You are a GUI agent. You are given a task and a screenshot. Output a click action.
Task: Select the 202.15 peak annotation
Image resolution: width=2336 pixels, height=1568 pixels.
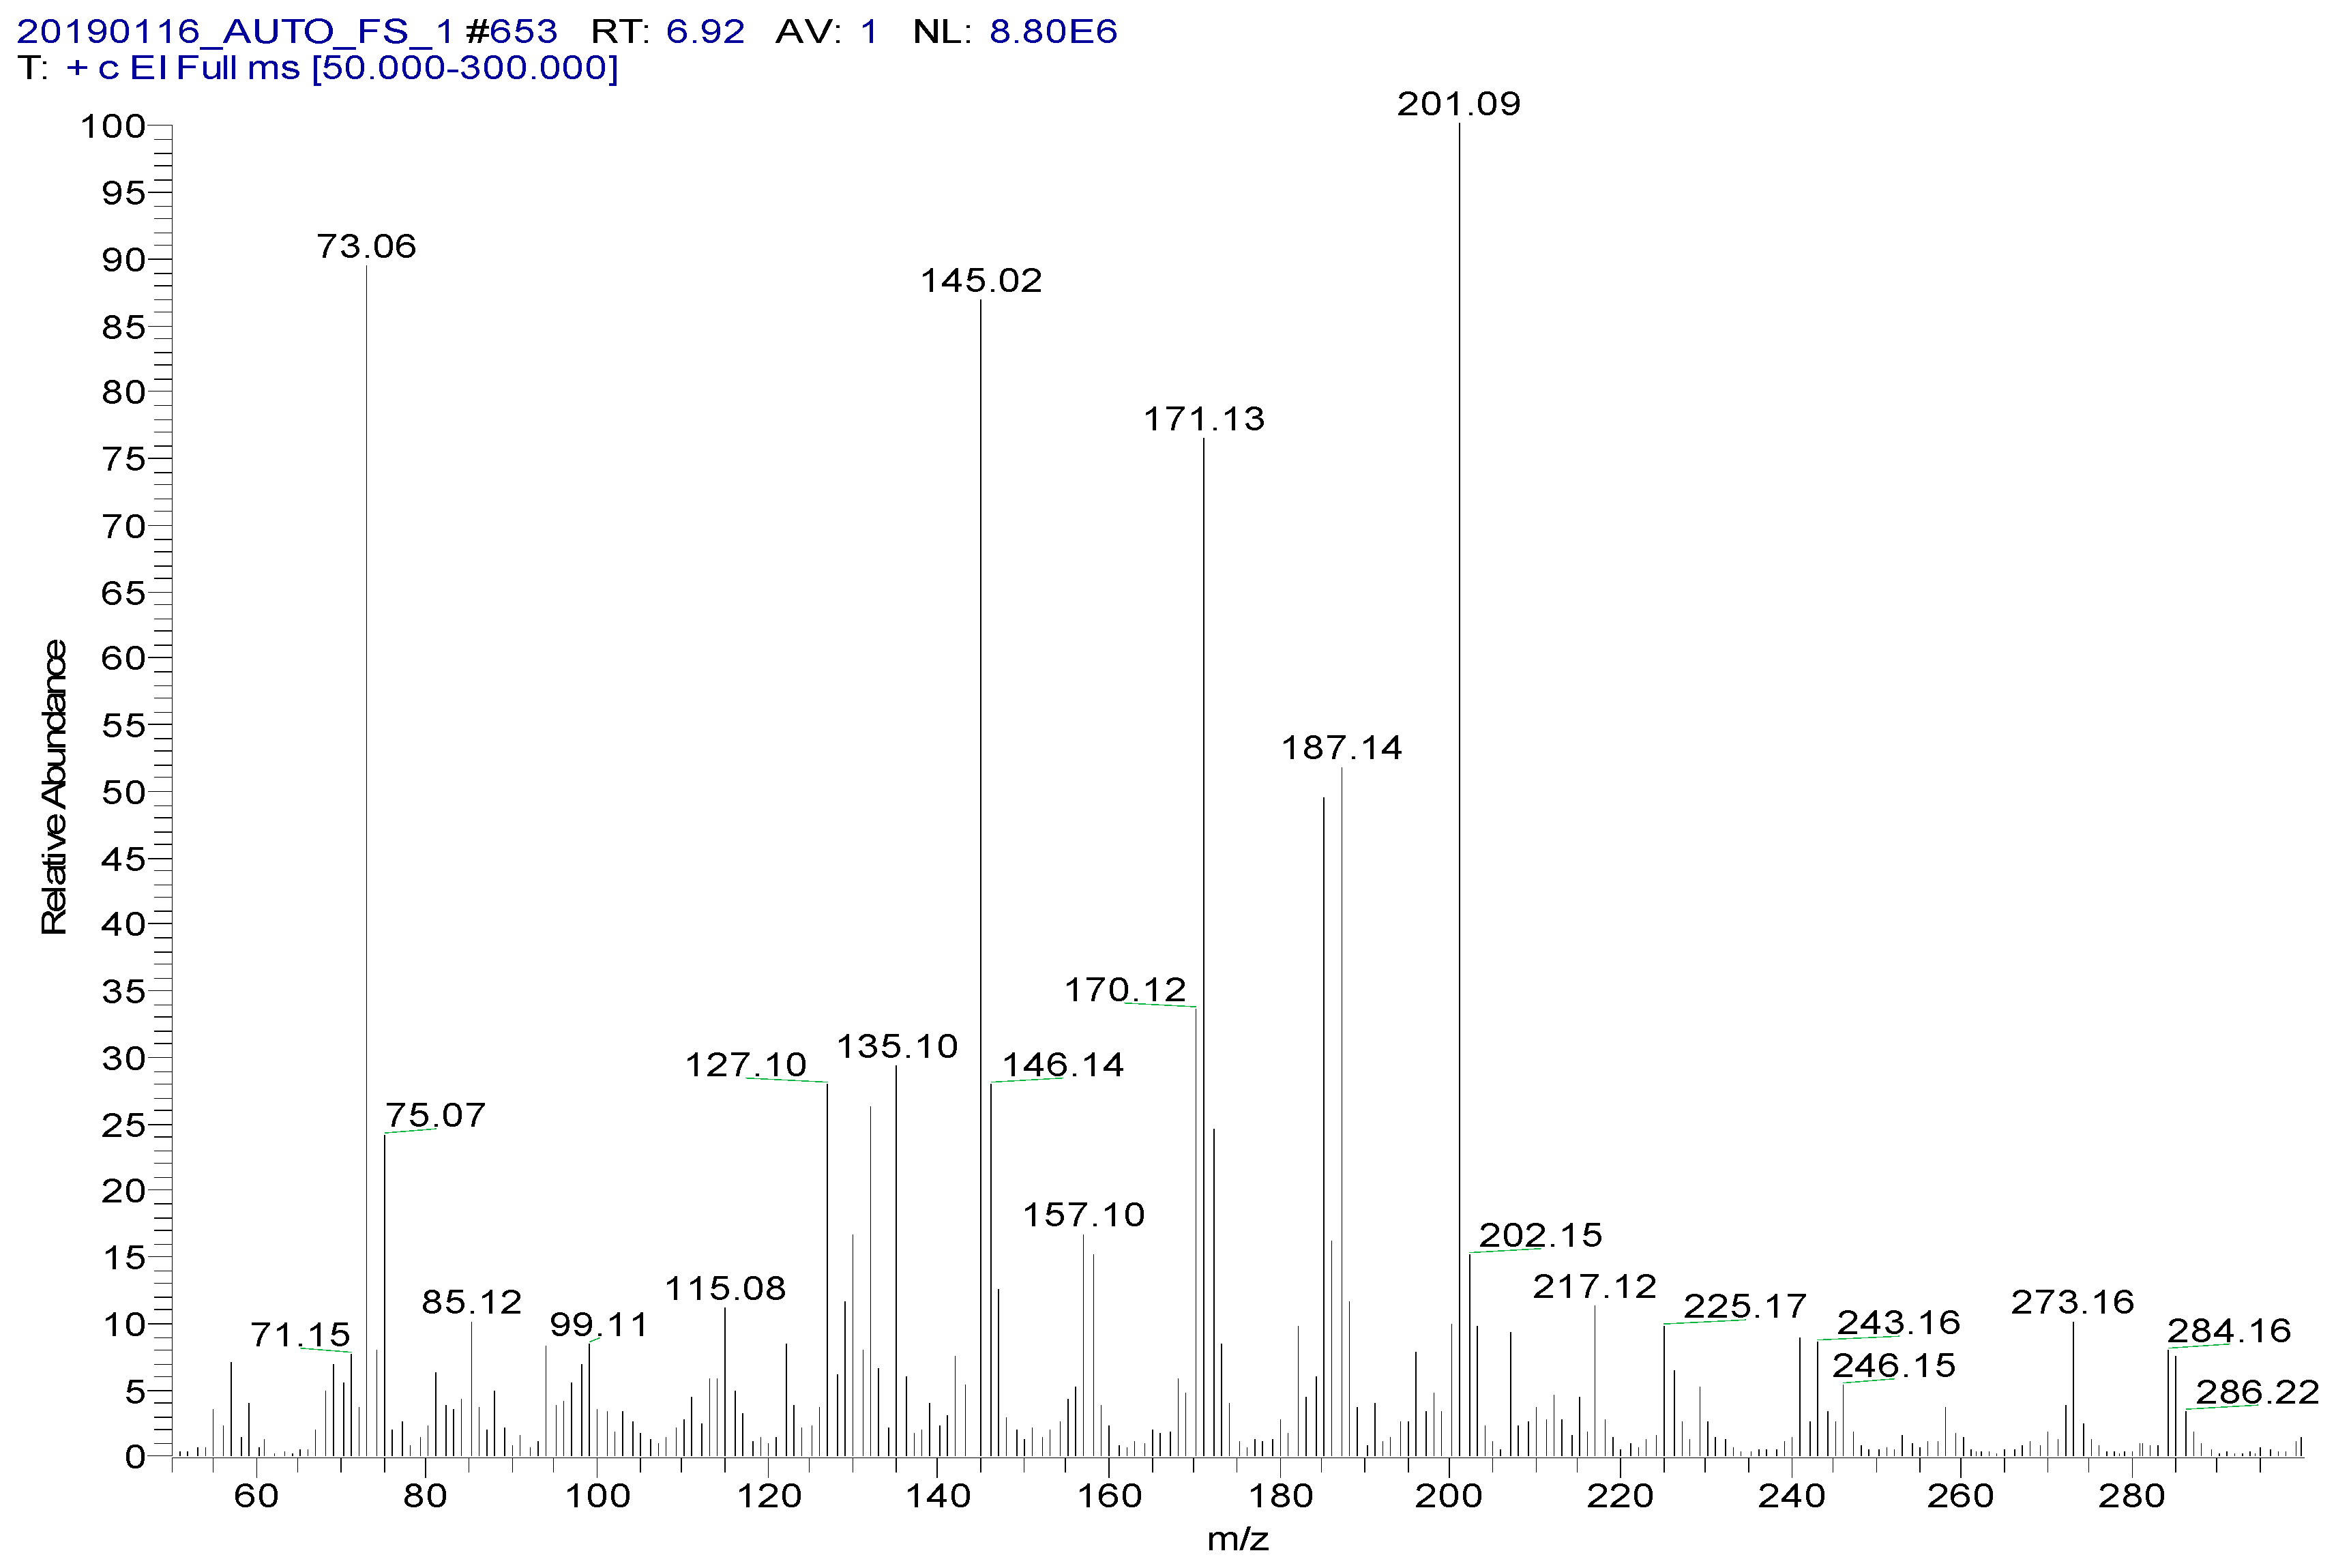coord(1540,1235)
